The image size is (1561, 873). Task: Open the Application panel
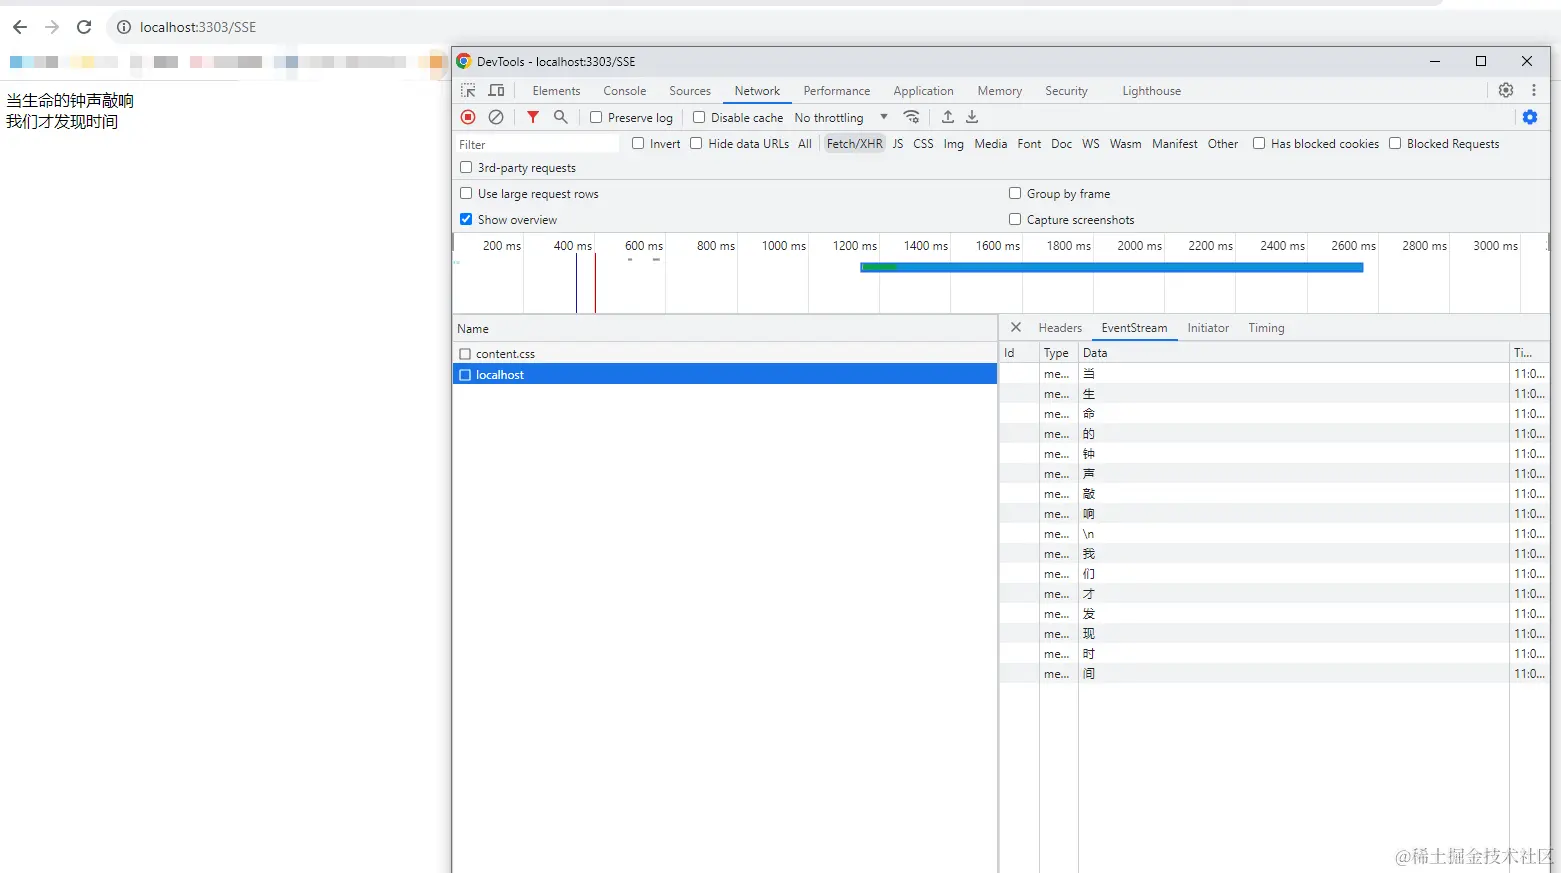click(x=923, y=90)
